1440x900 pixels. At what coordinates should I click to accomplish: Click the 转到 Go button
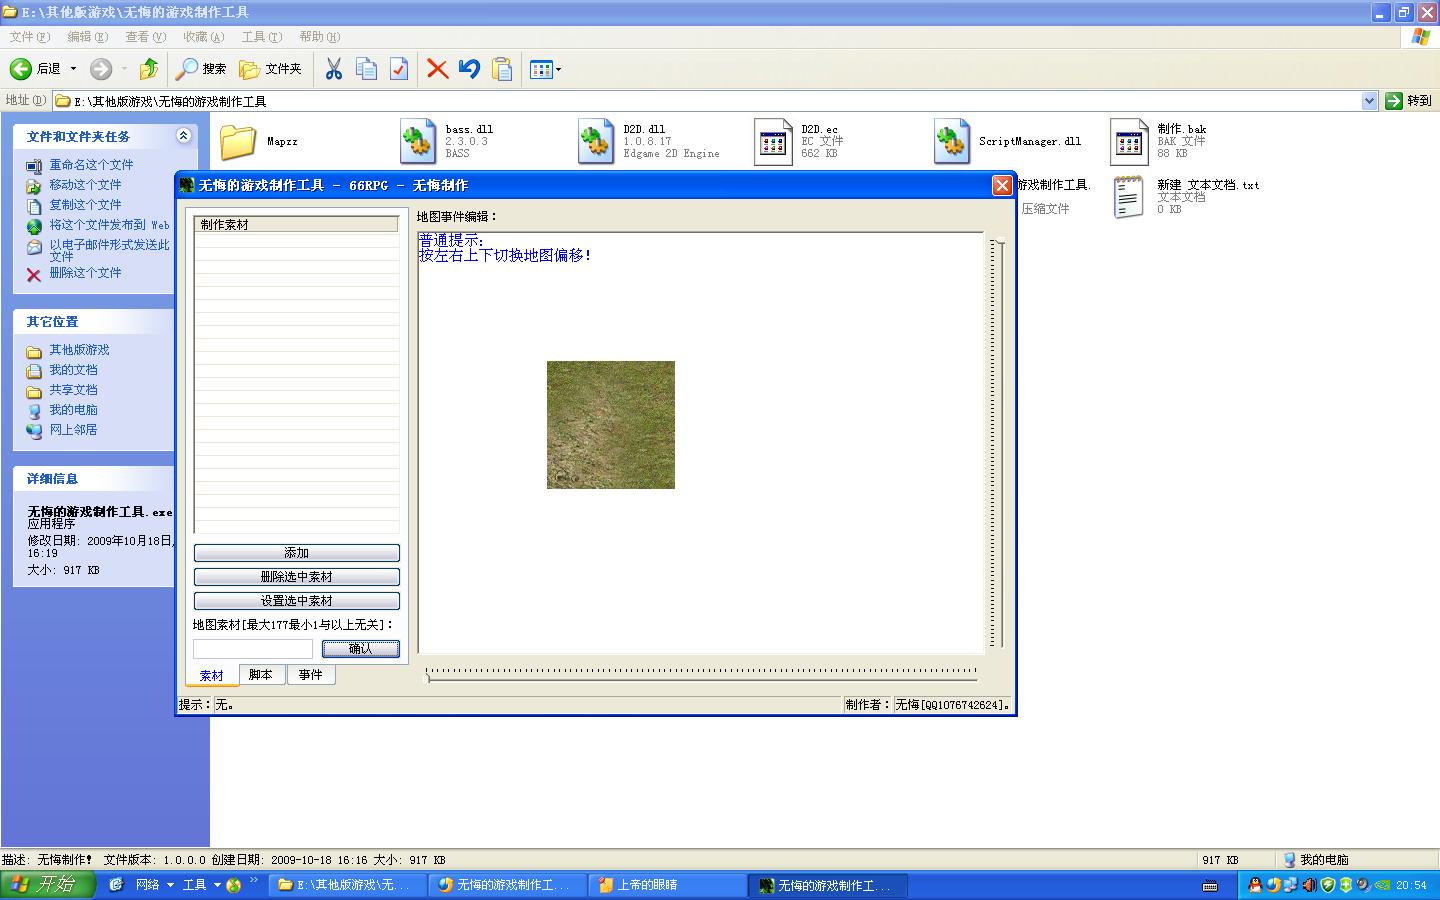click(x=1409, y=101)
